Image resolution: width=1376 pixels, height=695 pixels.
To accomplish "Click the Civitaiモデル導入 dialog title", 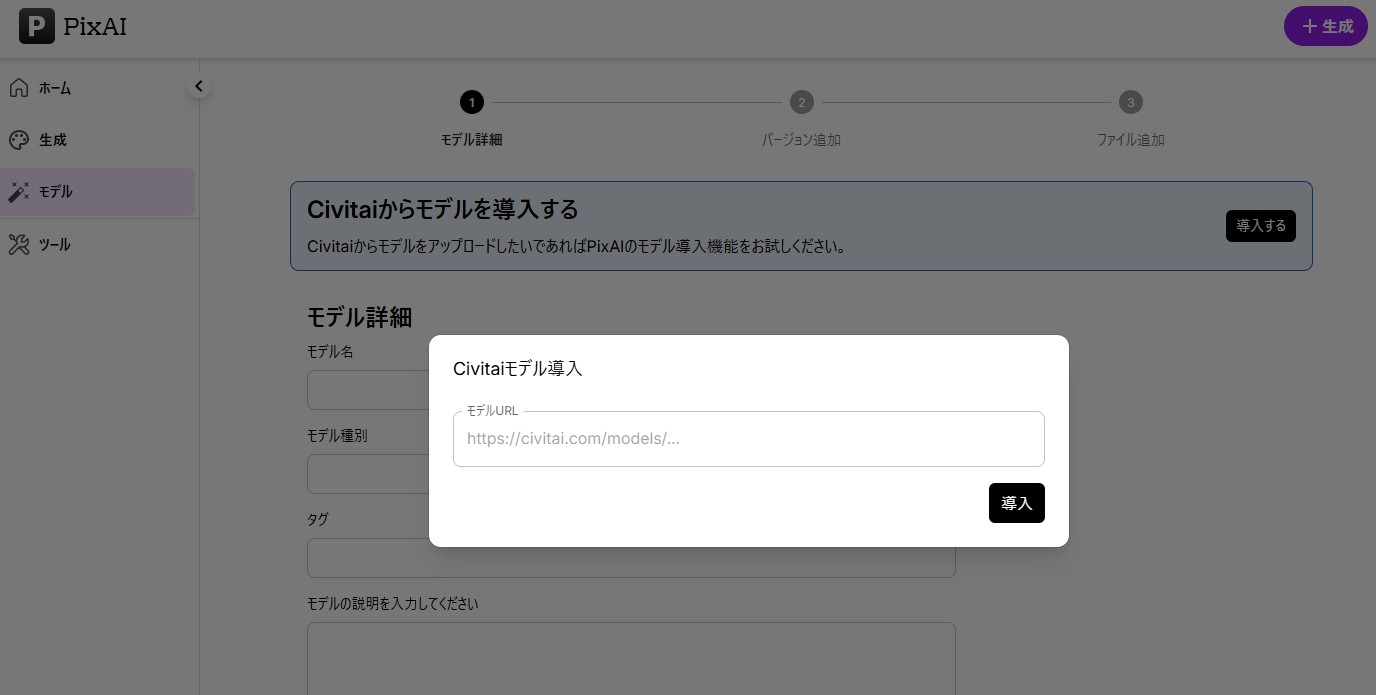I will (x=517, y=369).
